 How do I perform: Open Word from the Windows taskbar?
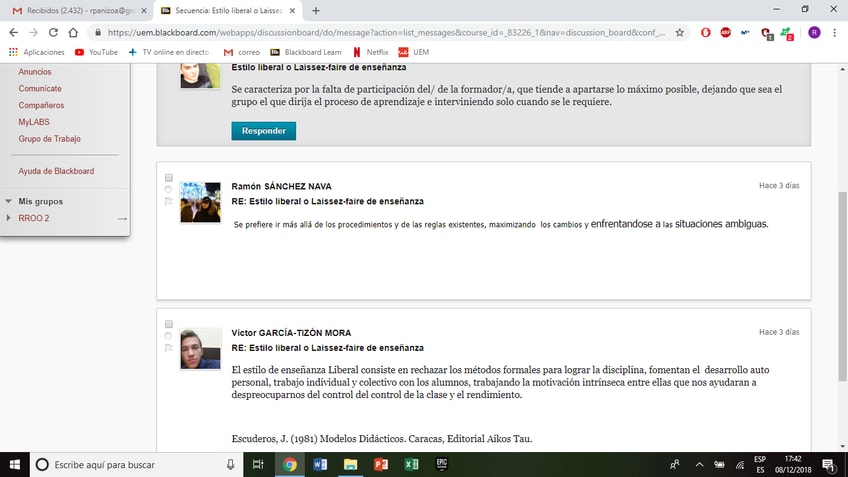(x=320, y=465)
